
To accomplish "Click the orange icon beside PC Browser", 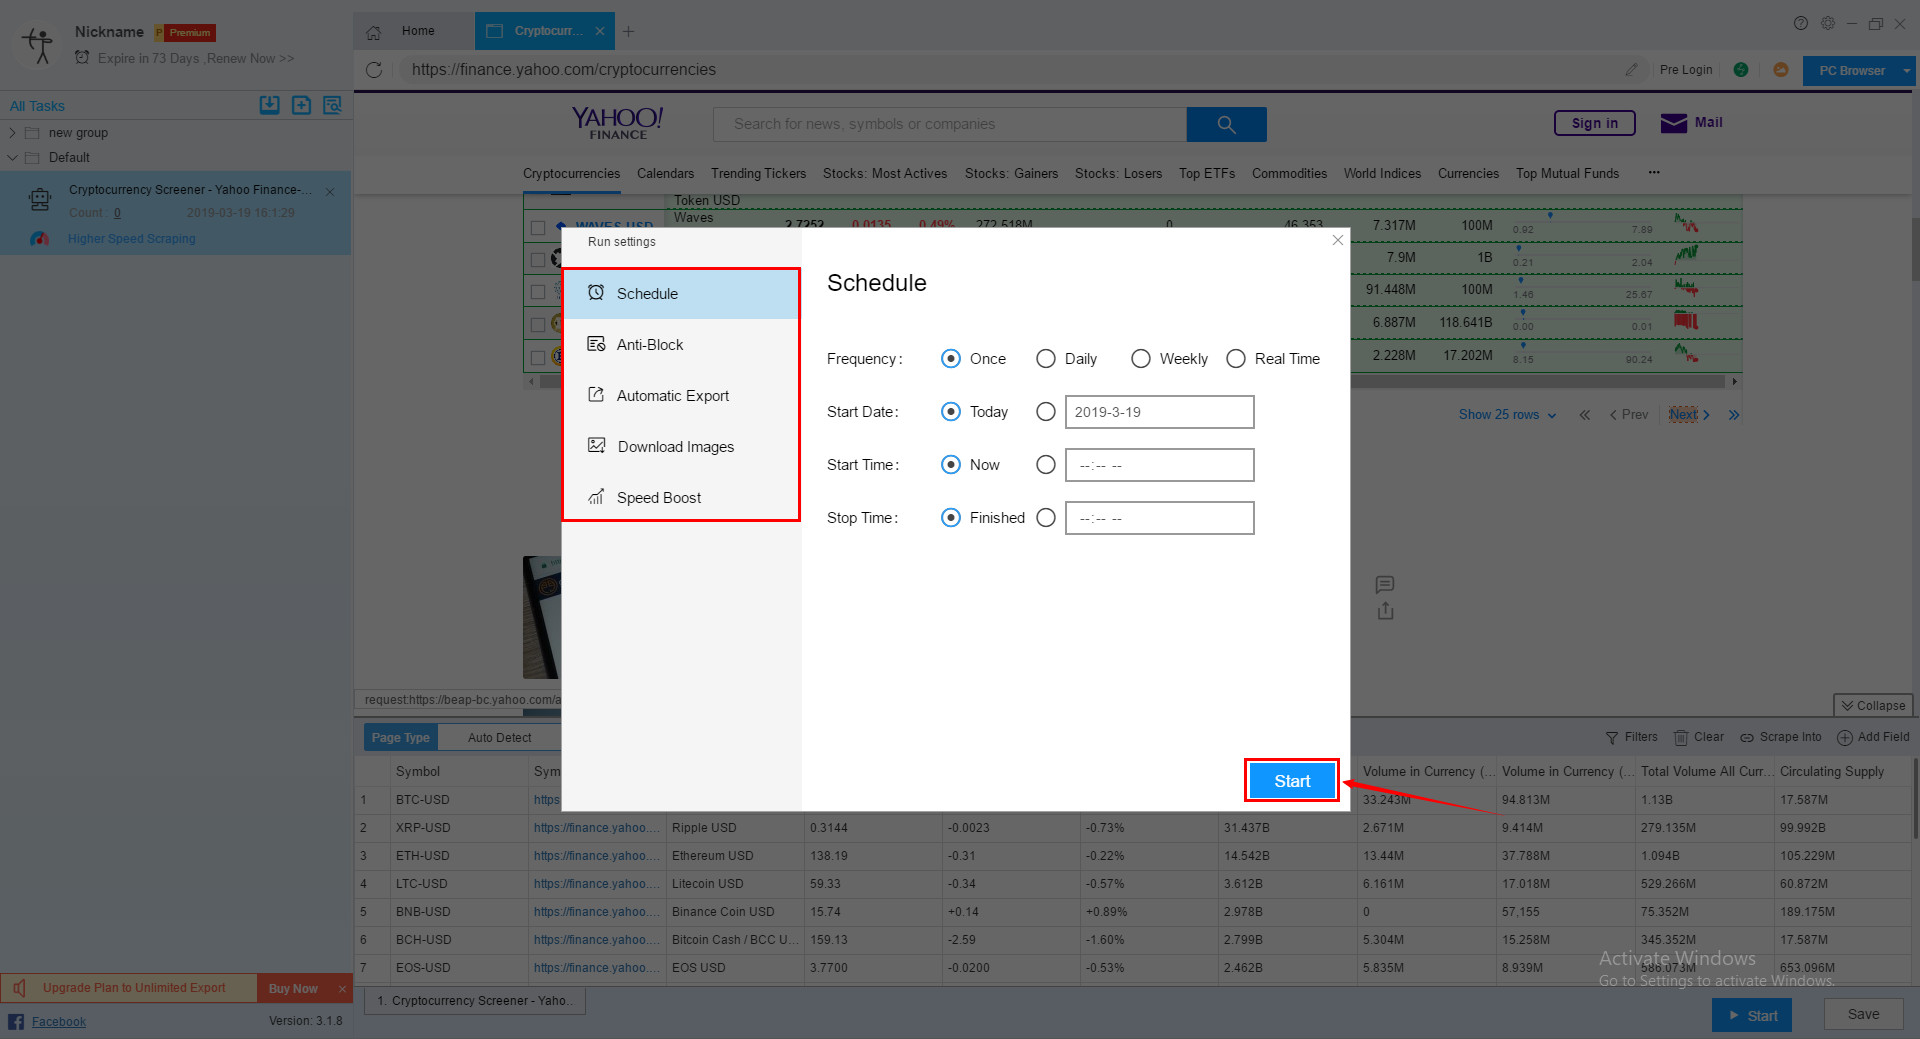I will [1781, 70].
